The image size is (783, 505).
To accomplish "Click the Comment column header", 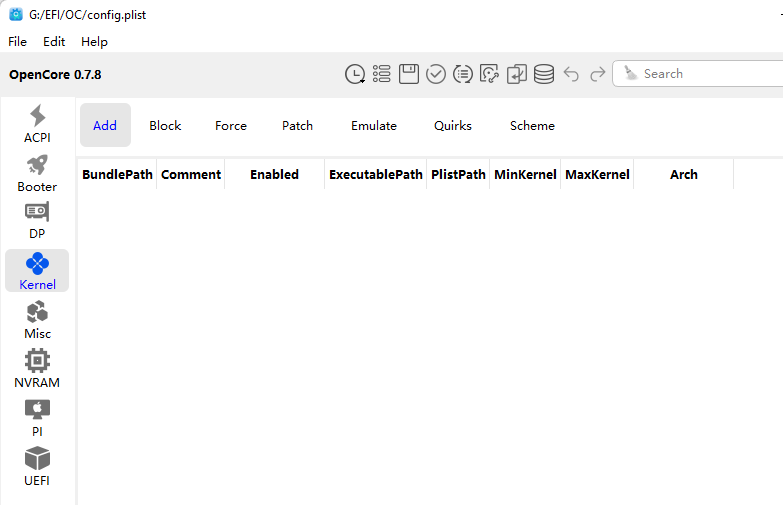I will [x=191, y=174].
